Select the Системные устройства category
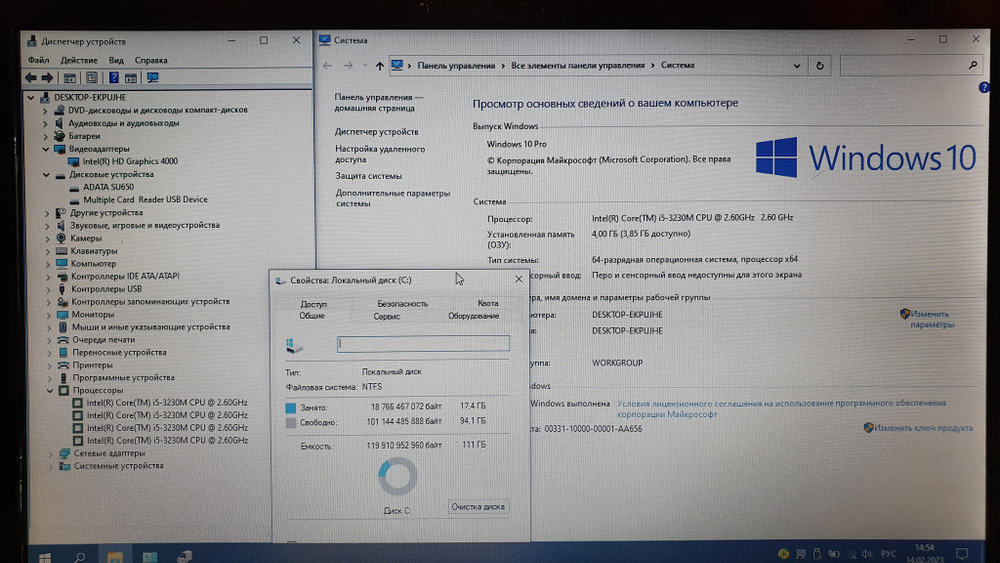1000x563 pixels. (119, 465)
